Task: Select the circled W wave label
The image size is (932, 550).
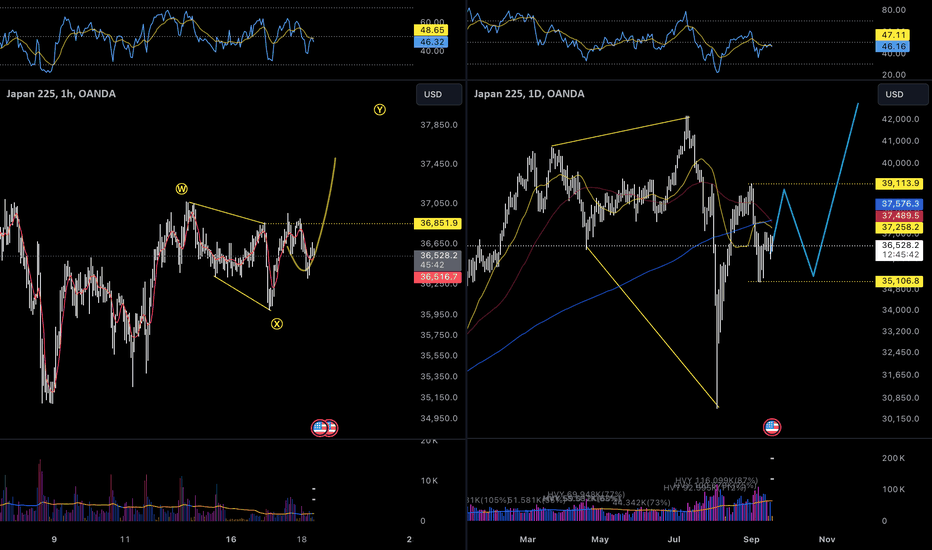Action: [181, 189]
